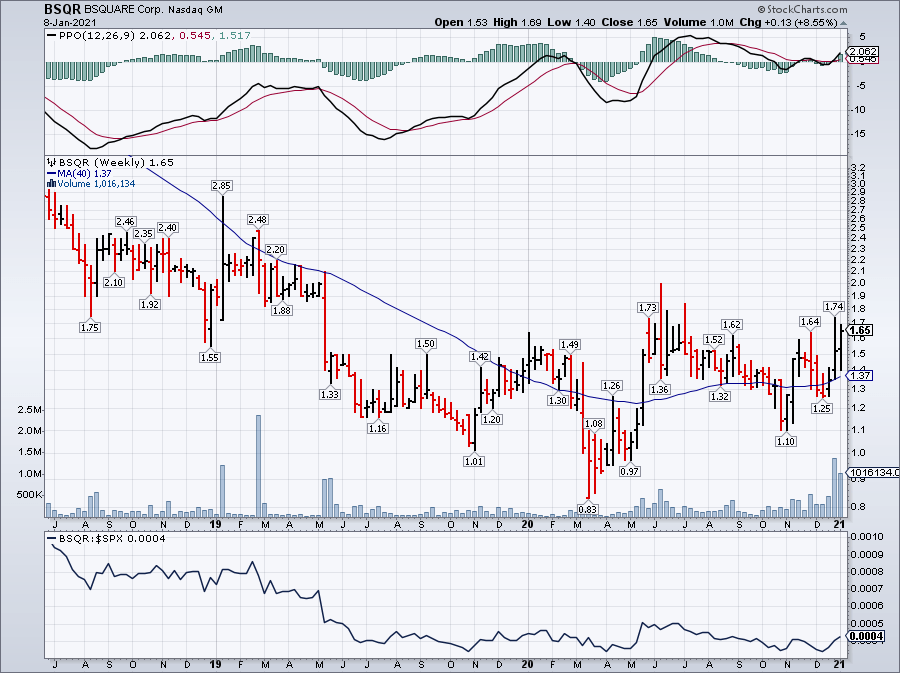
Task: Select the BSQR ticker symbol in the header
Action: point(63,9)
